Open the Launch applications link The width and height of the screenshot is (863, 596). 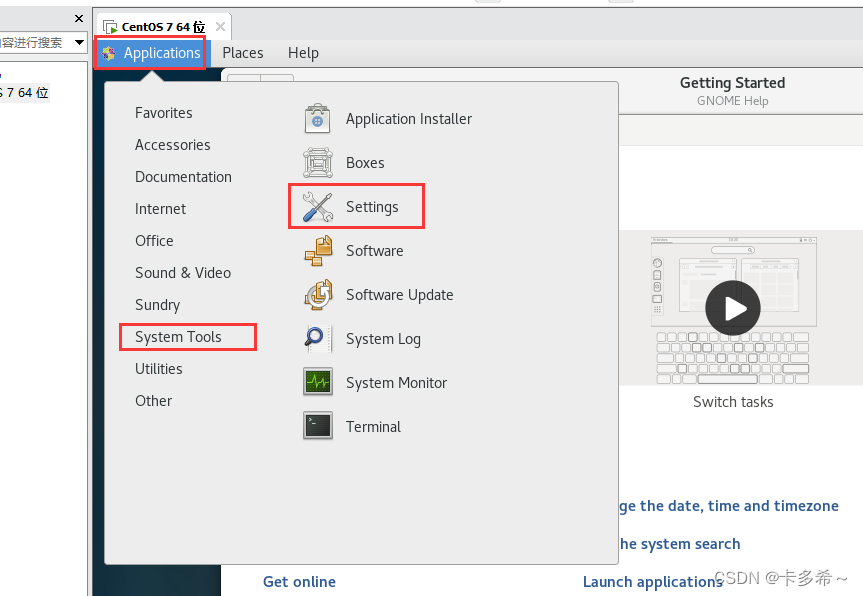coord(653,582)
